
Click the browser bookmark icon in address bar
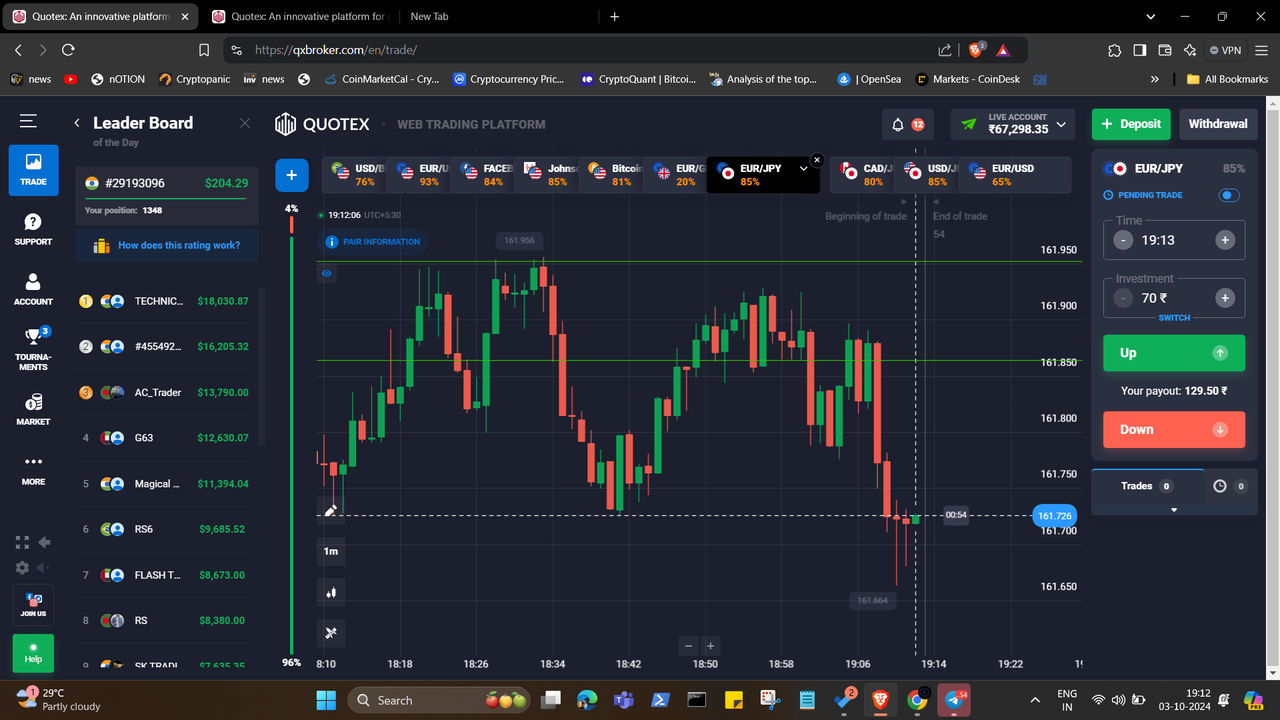204,49
